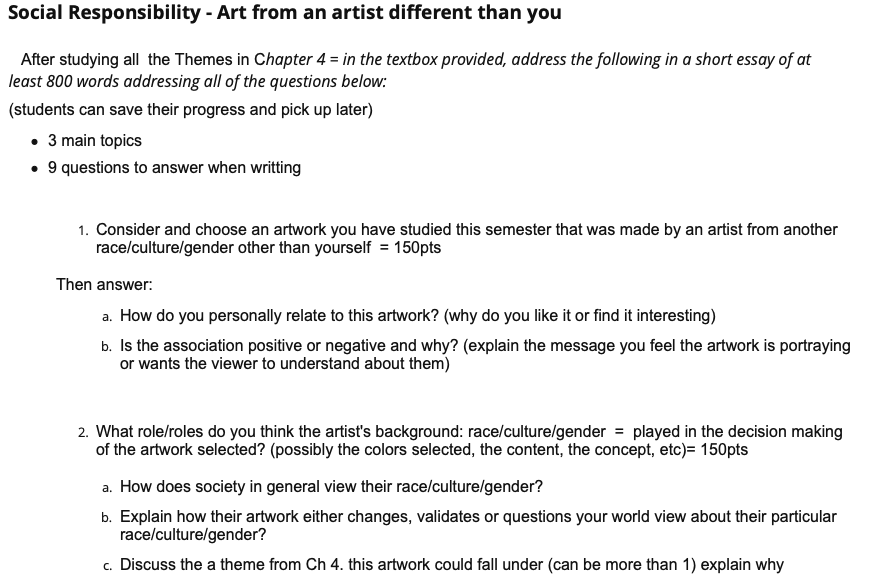Click 'Discuss the a theme from Ch 4'
This screenshot has width=888, height=587.
pos(232,564)
